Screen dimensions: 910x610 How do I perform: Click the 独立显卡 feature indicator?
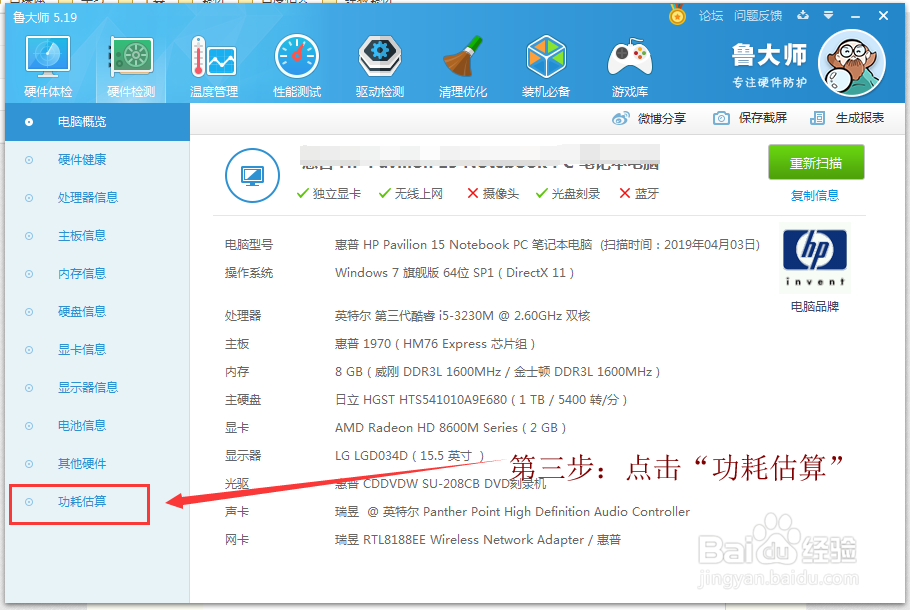click(328, 194)
